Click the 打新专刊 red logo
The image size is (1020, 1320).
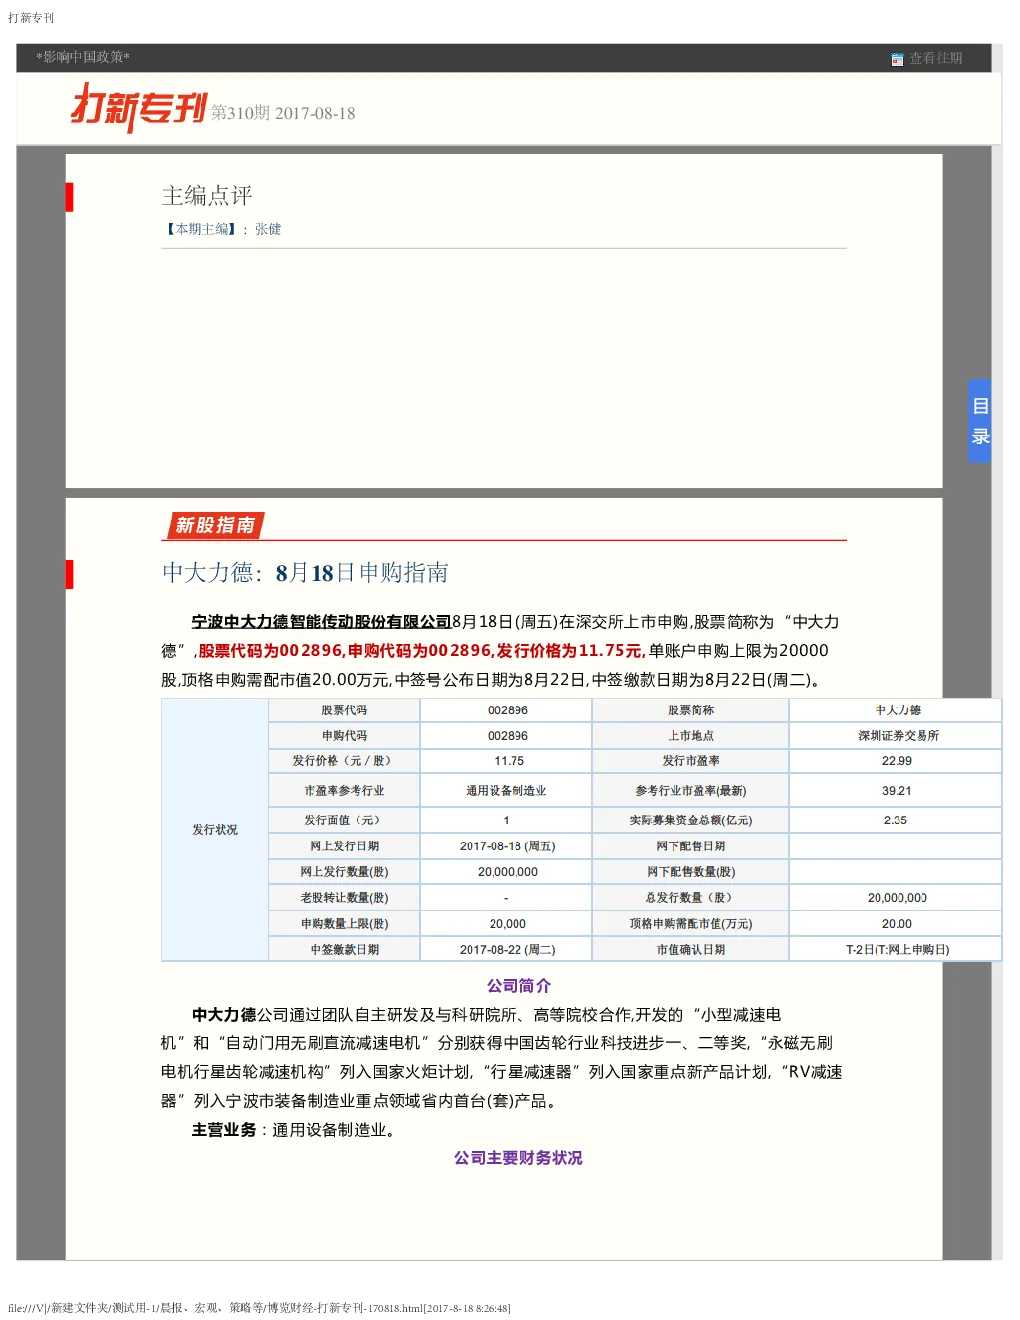(138, 107)
